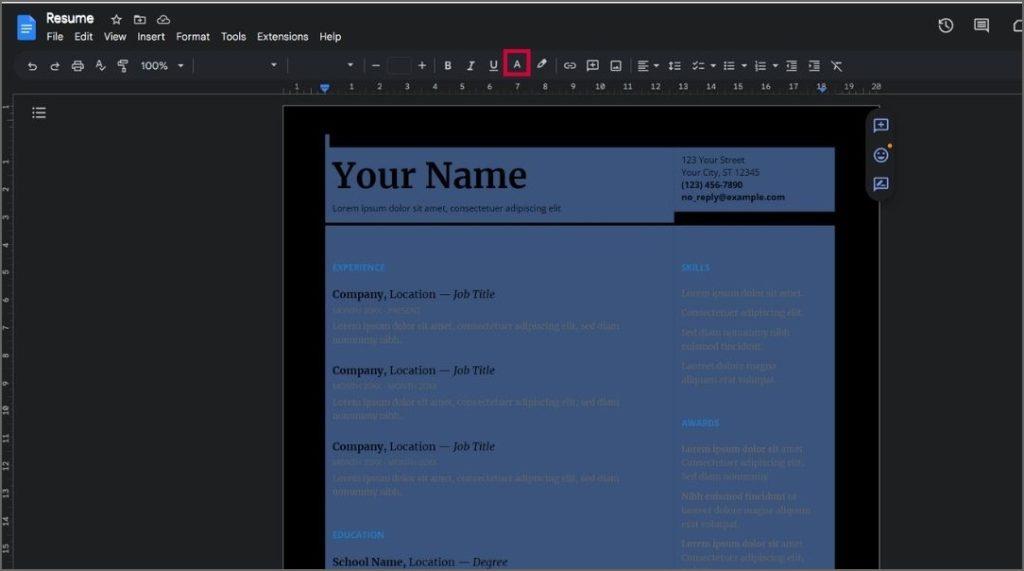Click the AWARDS section heading
Image resolution: width=1024 pixels, height=571 pixels.
pyautogui.click(x=700, y=423)
